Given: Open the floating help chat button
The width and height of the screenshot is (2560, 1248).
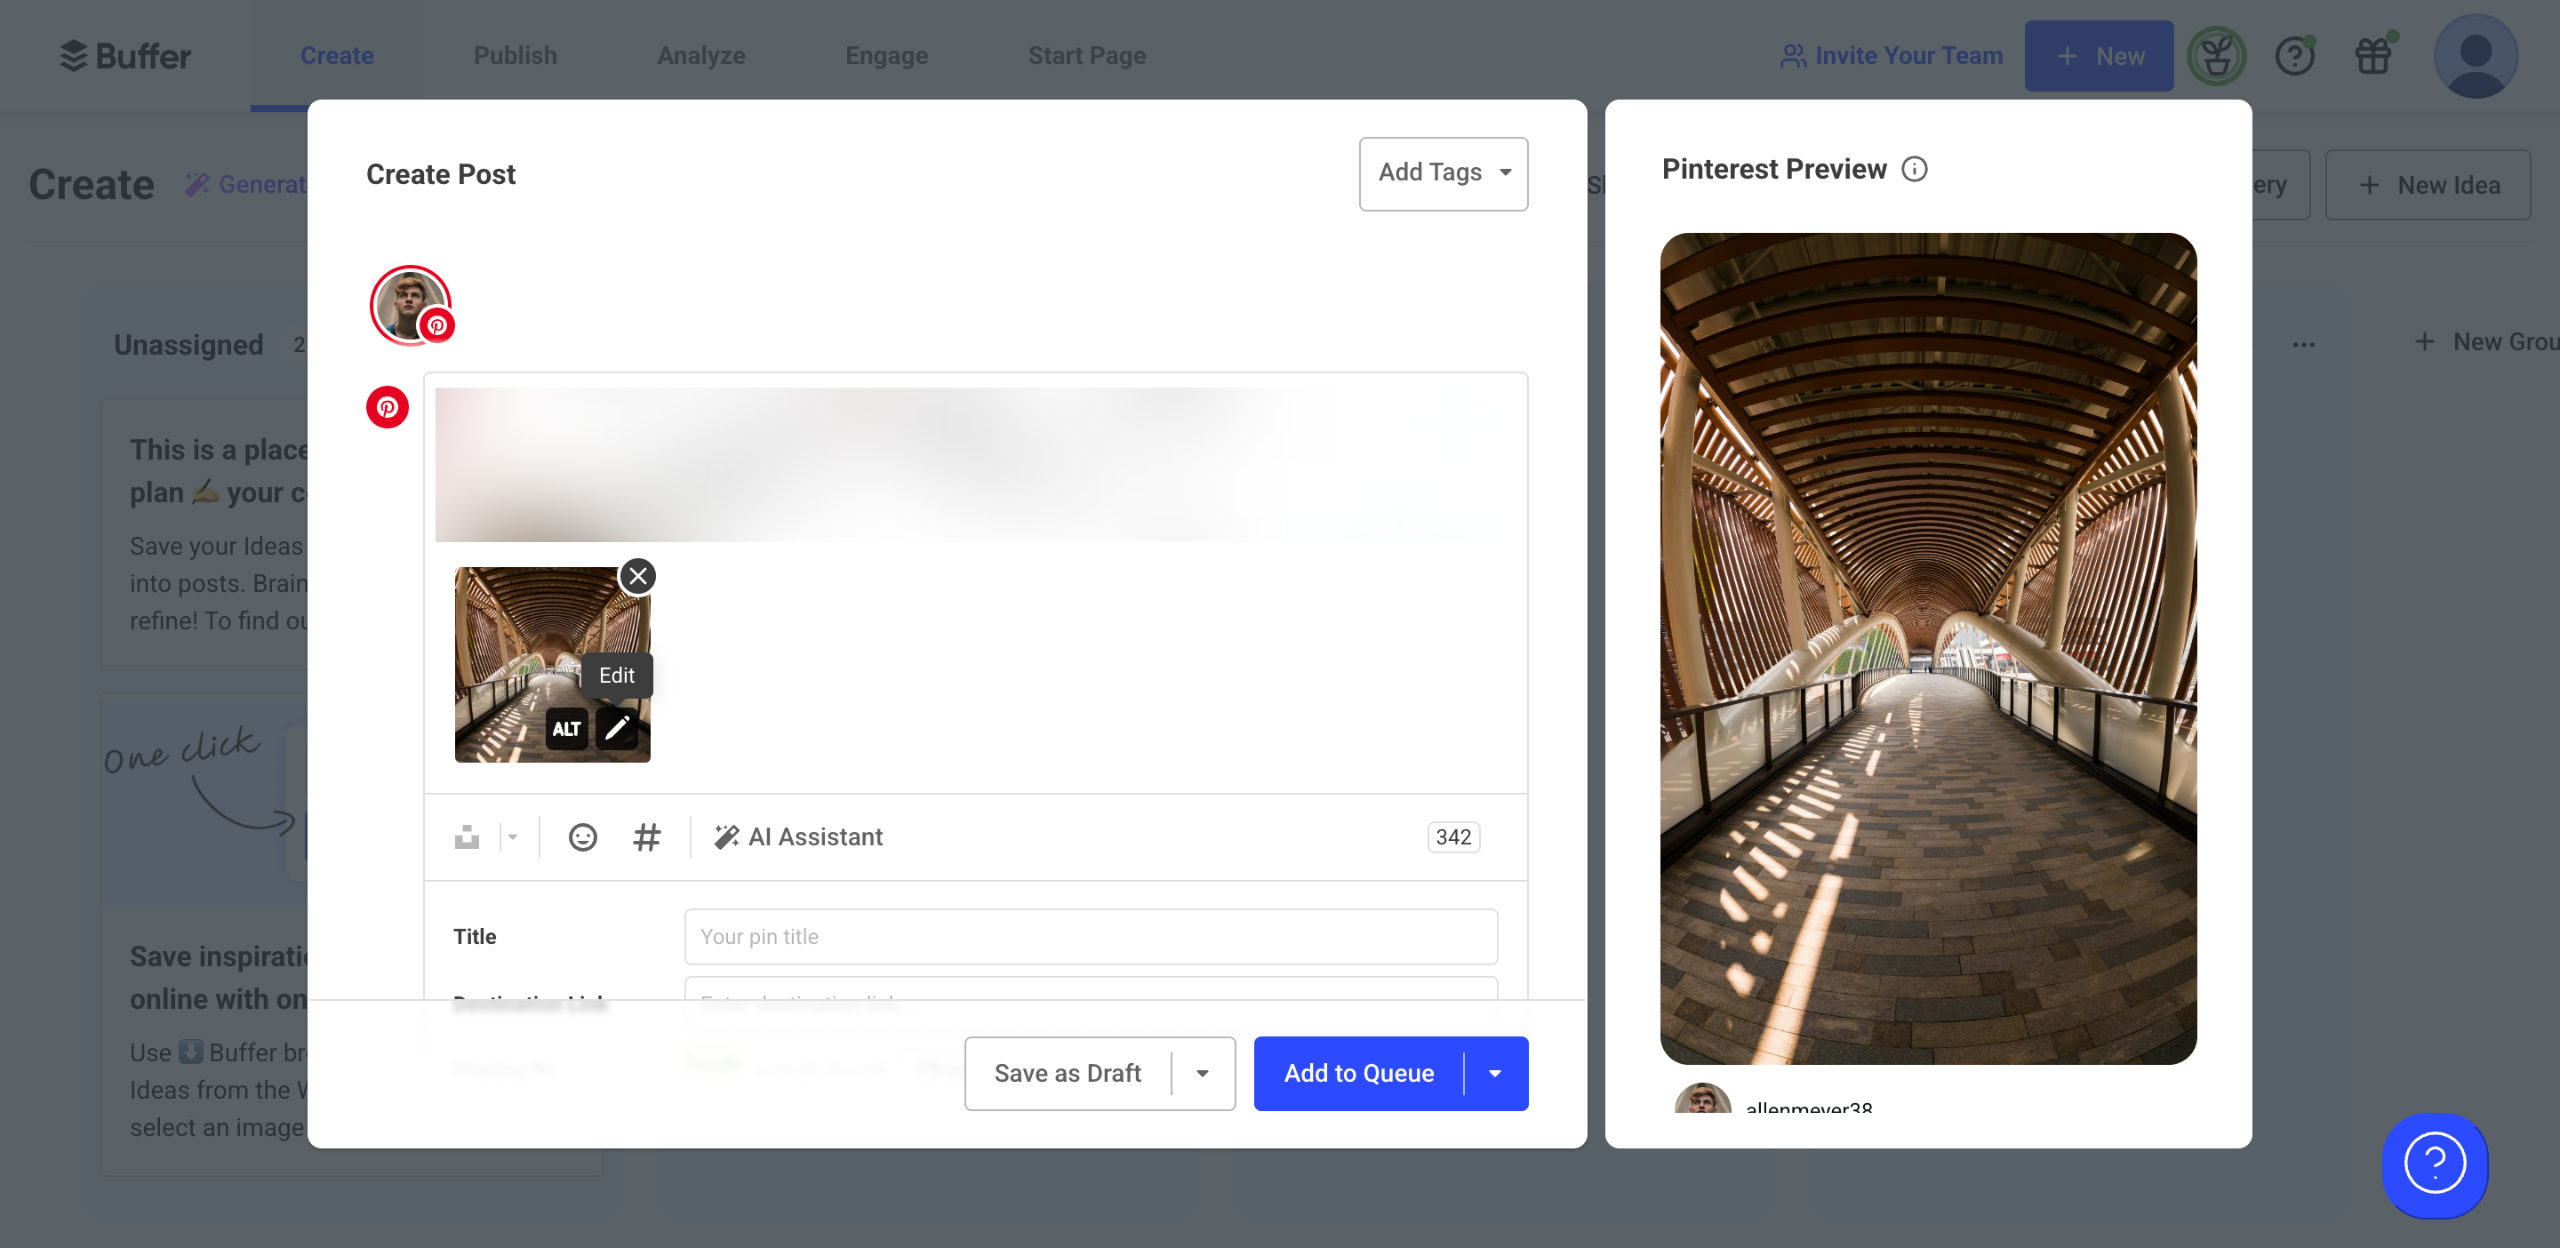Looking at the screenshot, I should coord(2435,1164).
